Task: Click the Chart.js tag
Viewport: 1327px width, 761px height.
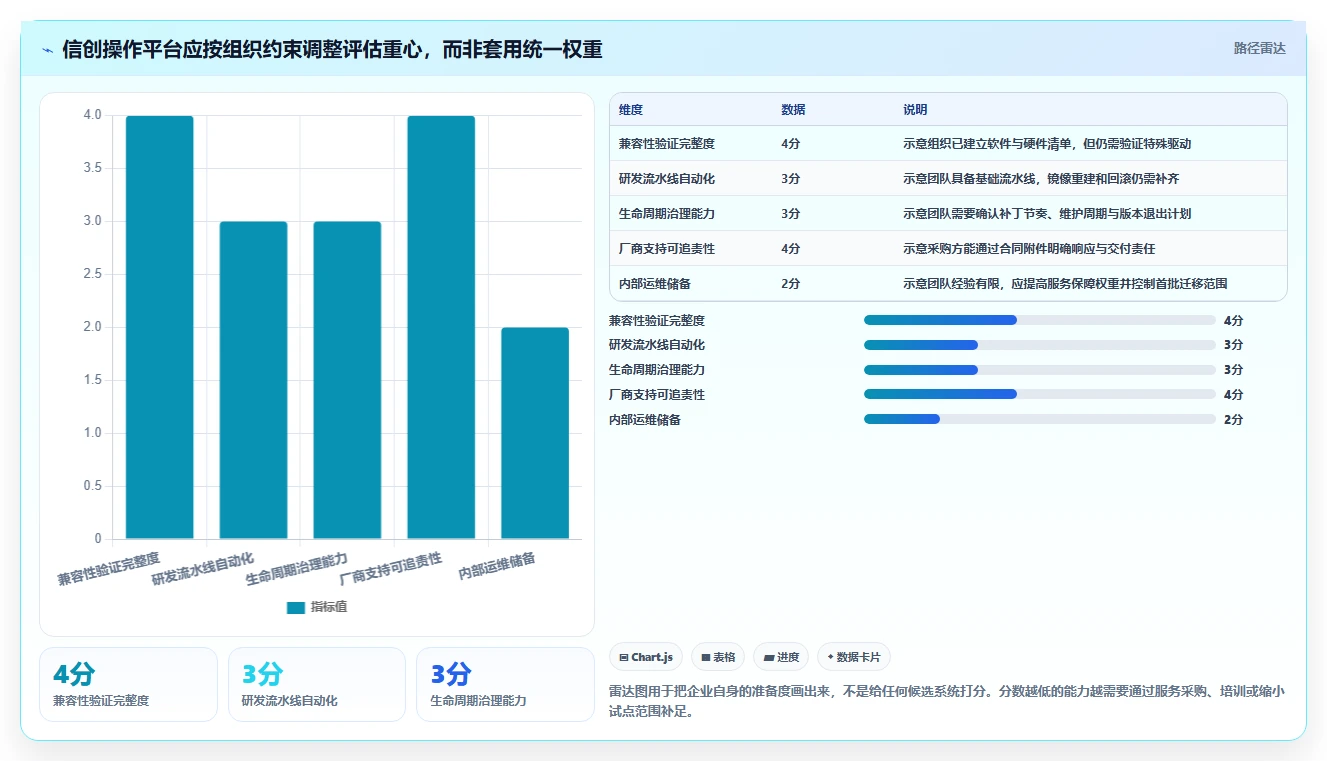Action: click(x=646, y=657)
